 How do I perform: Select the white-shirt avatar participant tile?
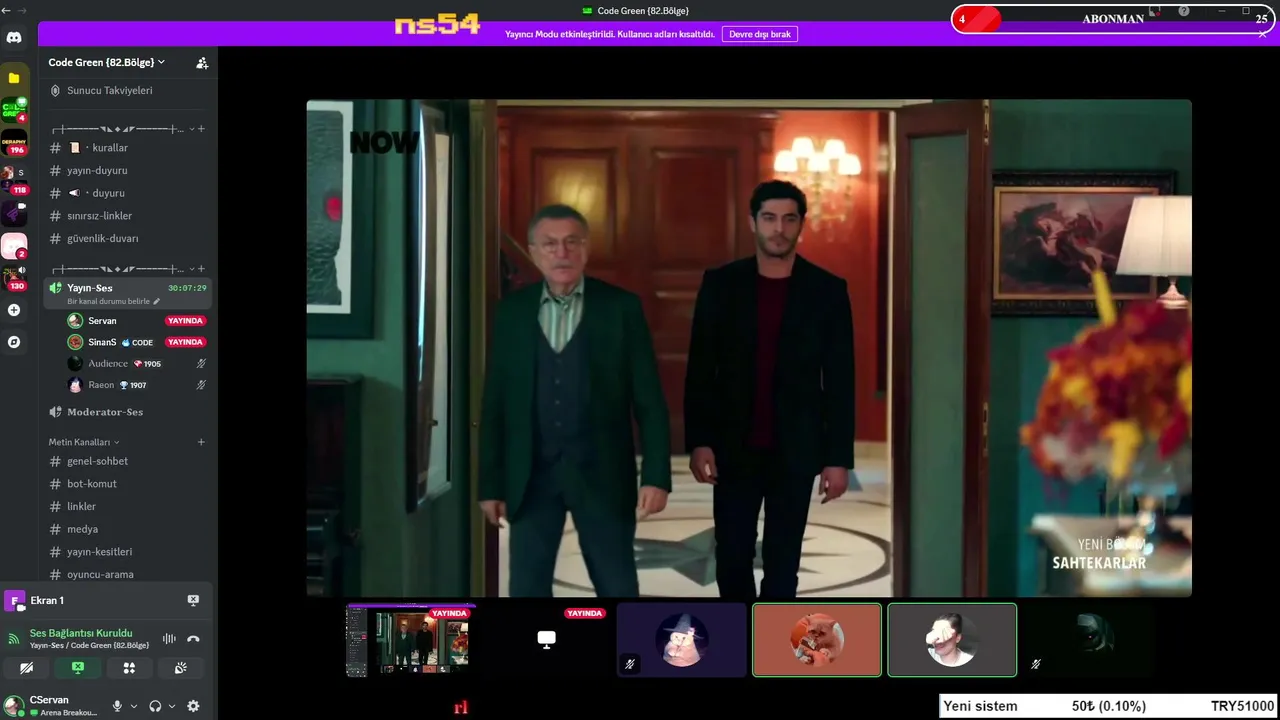952,640
